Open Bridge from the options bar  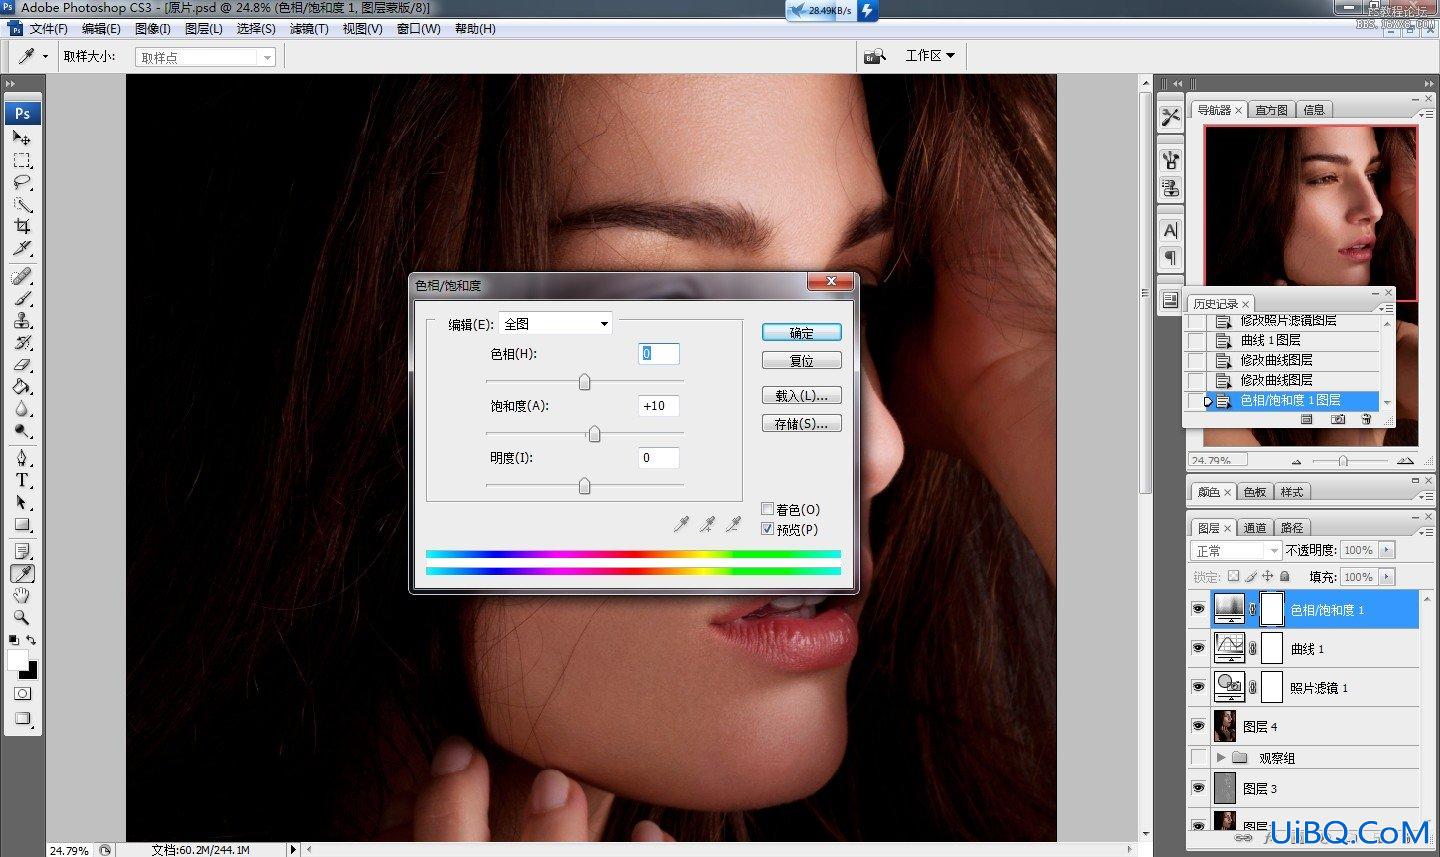coord(875,56)
